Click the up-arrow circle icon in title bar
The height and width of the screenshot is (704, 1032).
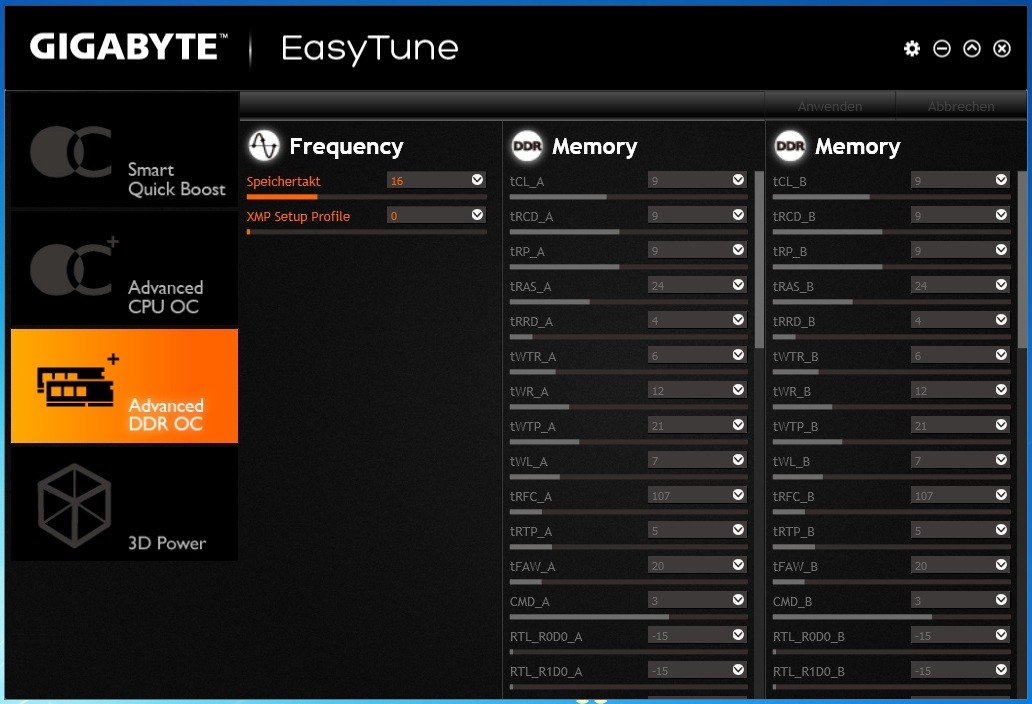pos(972,48)
